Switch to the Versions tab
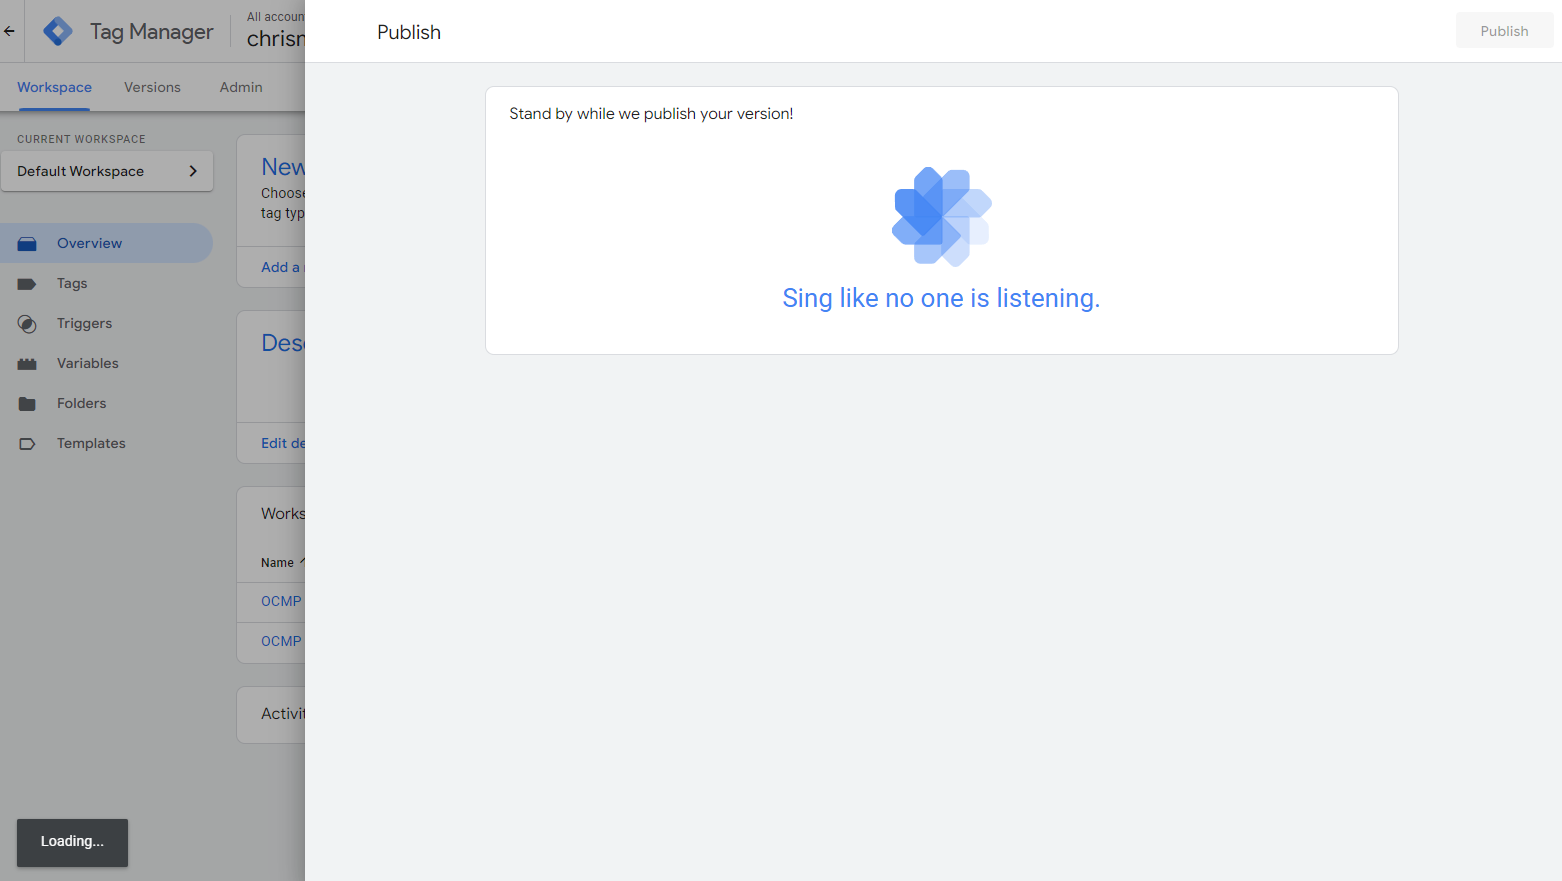Viewport: 1562px width, 881px height. [x=152, y=87]
